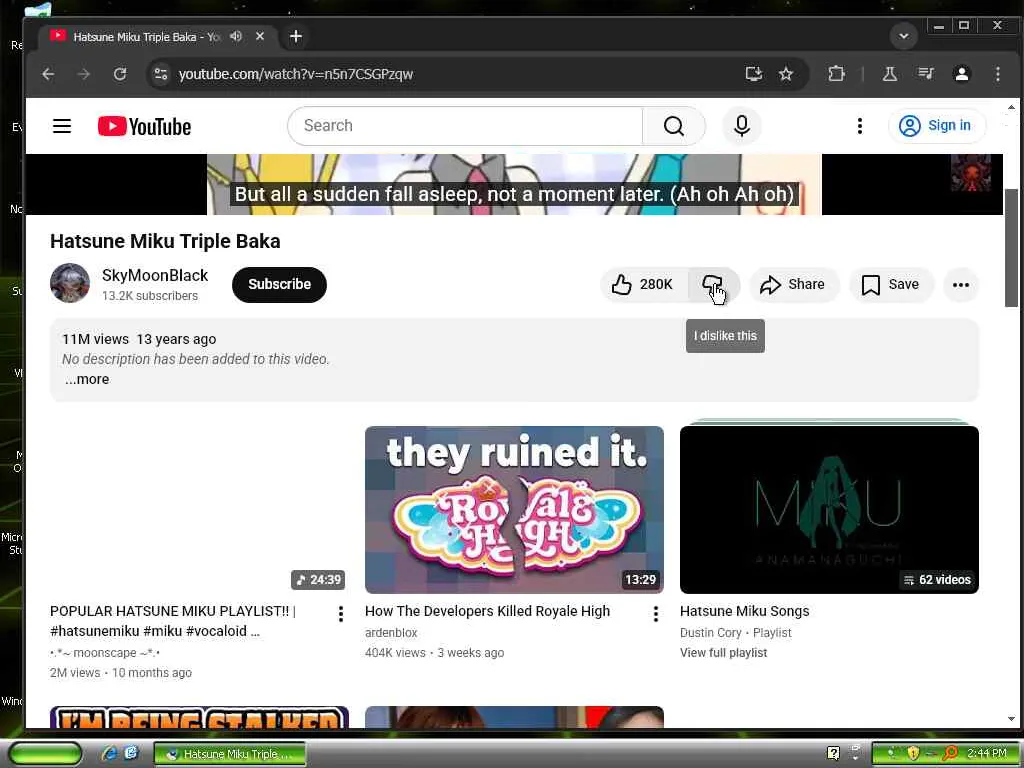Open POPULAR HATSUNE MIKU PLAYLIST video title
The width and height of the screenshot is (1024, 768).
point(173,621)
